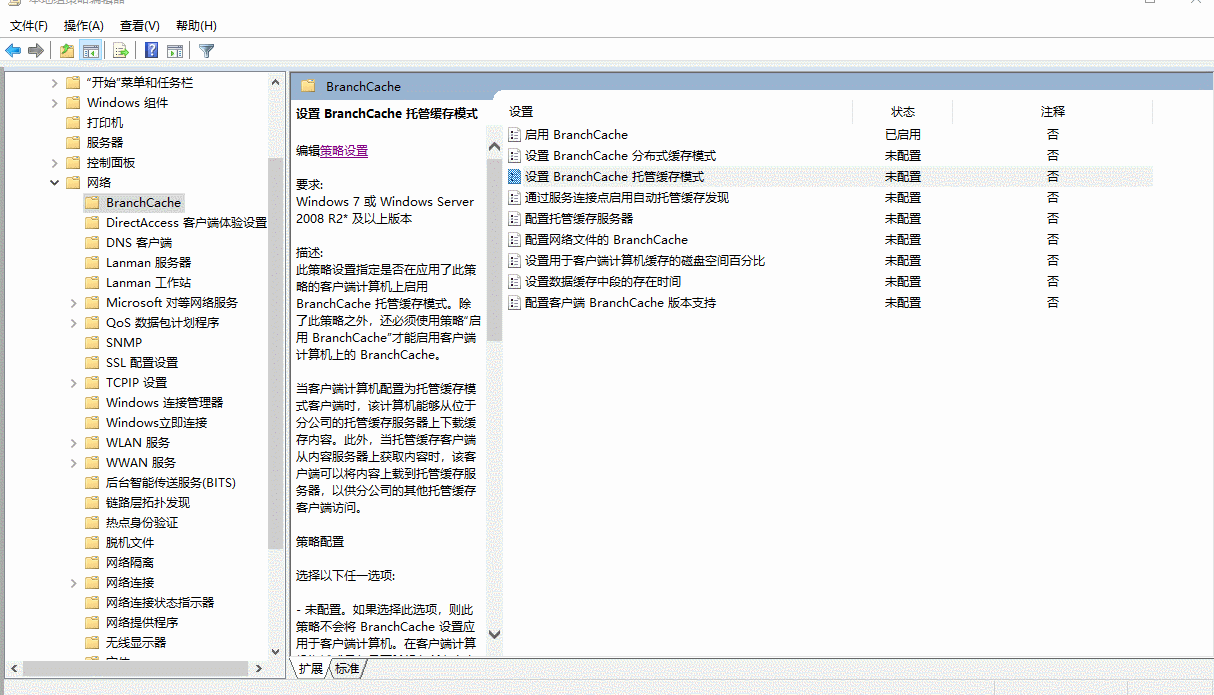1214x695 pixels.
Task: Click folder icon of BranchCache tree node
Action: tap(93, 202)
